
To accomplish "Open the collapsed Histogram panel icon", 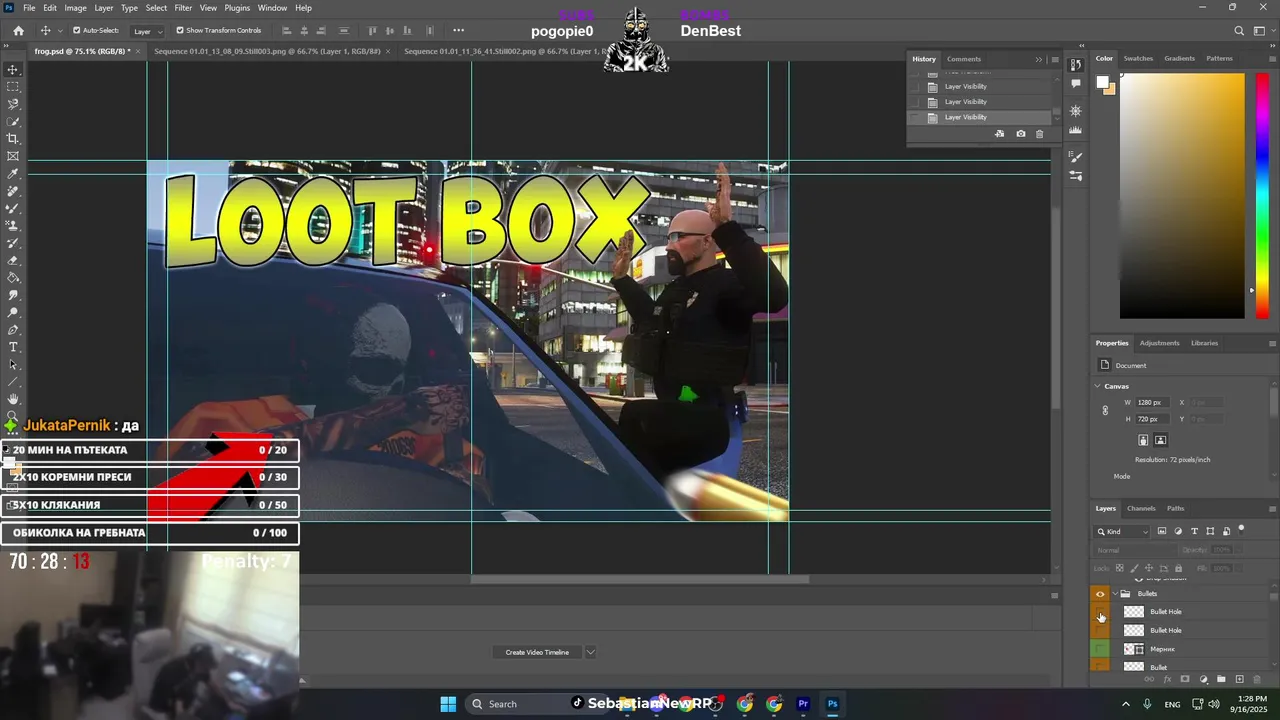I will coord(1075,131).
